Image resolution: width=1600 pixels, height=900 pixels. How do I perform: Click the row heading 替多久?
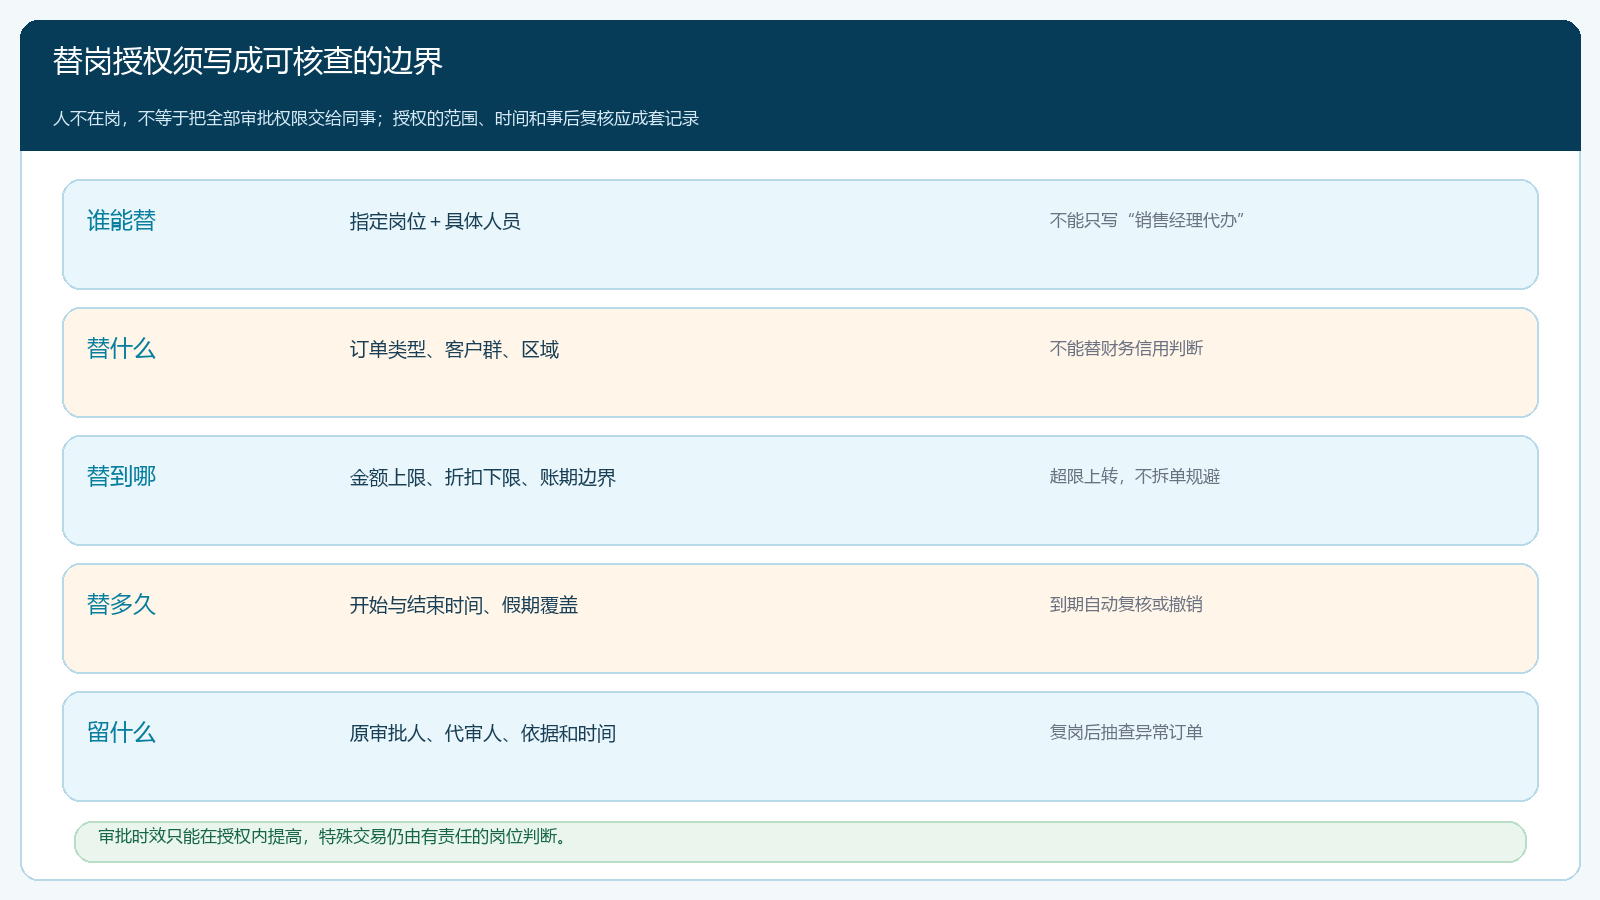pos(121,605)
